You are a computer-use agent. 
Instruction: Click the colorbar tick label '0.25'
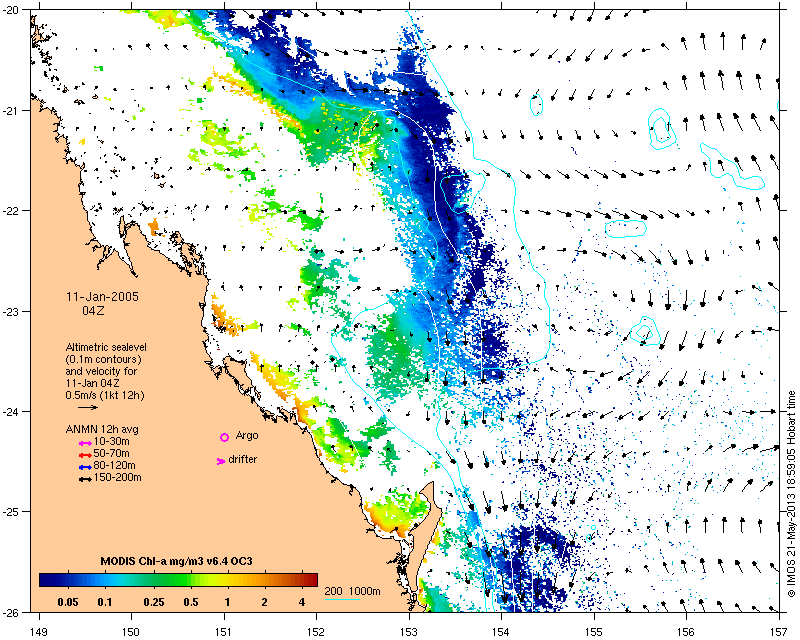tap(154, 602)
